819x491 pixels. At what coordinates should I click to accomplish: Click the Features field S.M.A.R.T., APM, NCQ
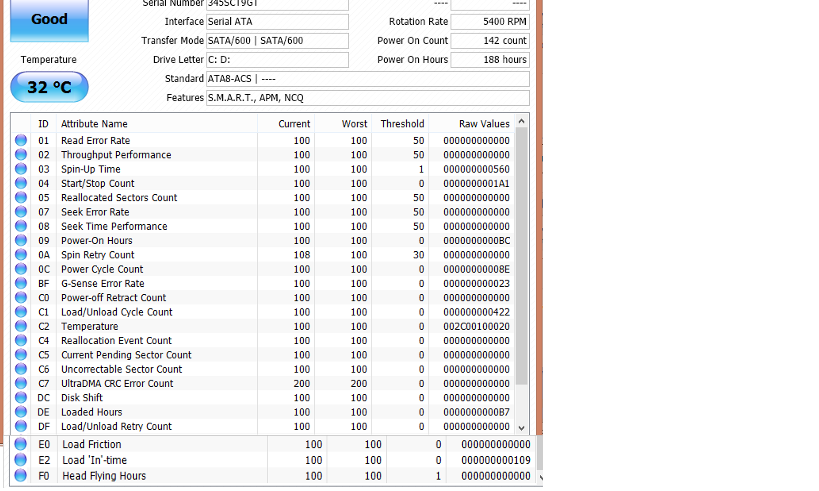(x=368, y=98)
